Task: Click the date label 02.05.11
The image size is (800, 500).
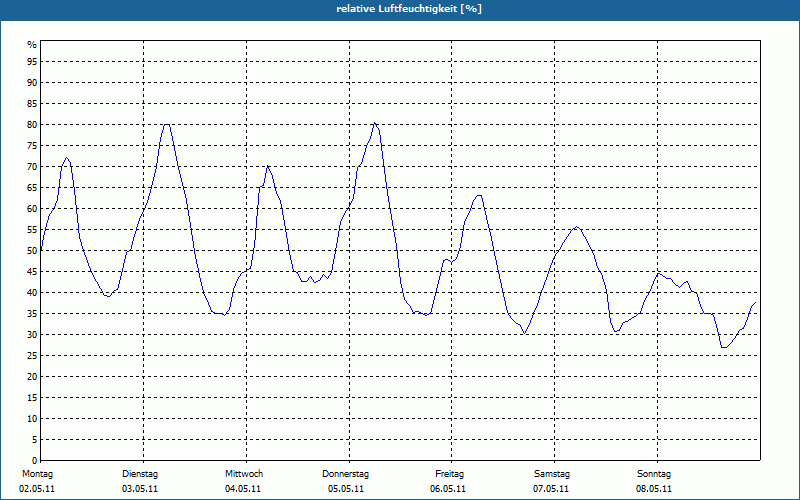Action: click(x=37, y=489)
